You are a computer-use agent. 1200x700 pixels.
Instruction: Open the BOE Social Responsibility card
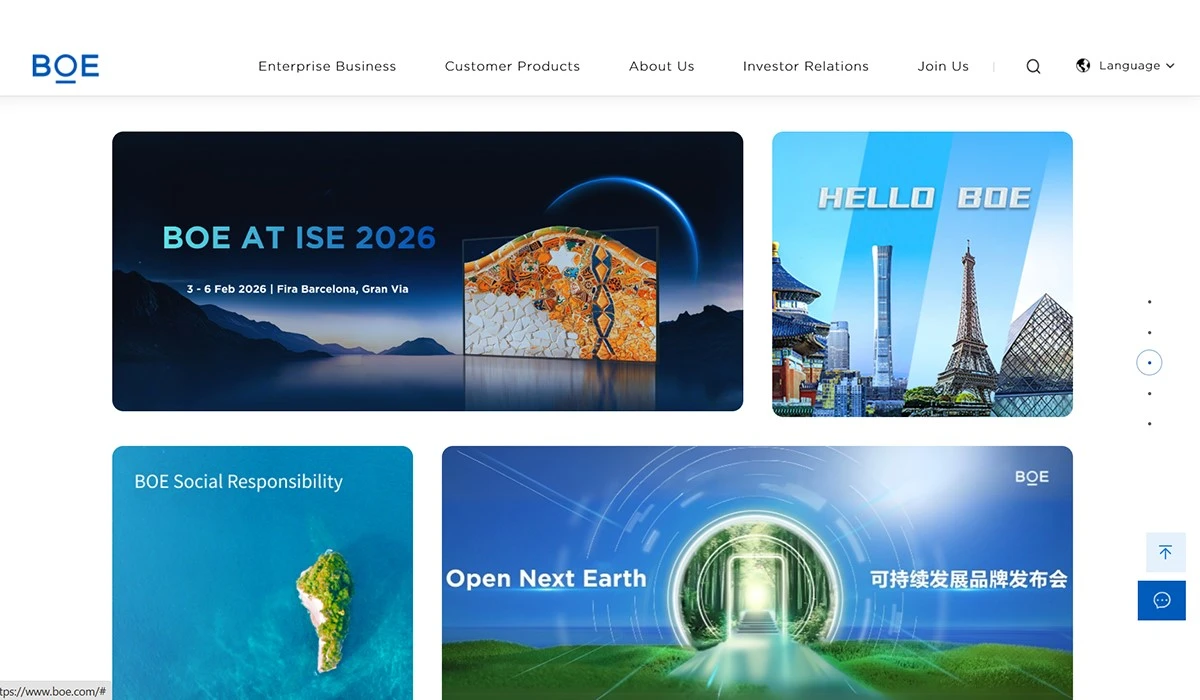tap(262, 573)
